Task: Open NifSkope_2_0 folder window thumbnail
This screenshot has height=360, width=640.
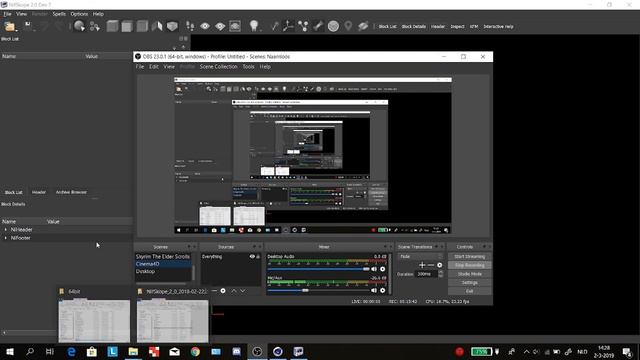Action: point(172,321)
